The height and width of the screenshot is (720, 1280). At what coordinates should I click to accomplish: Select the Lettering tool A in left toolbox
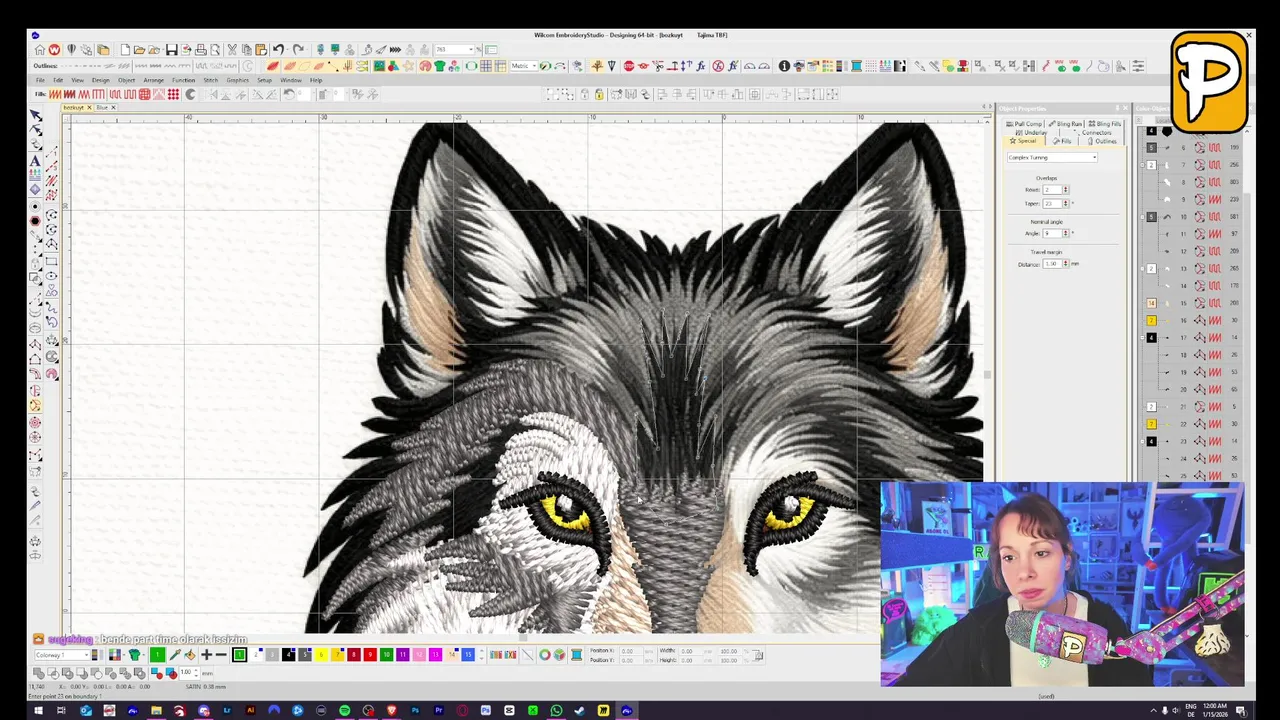tap(35, 161)
